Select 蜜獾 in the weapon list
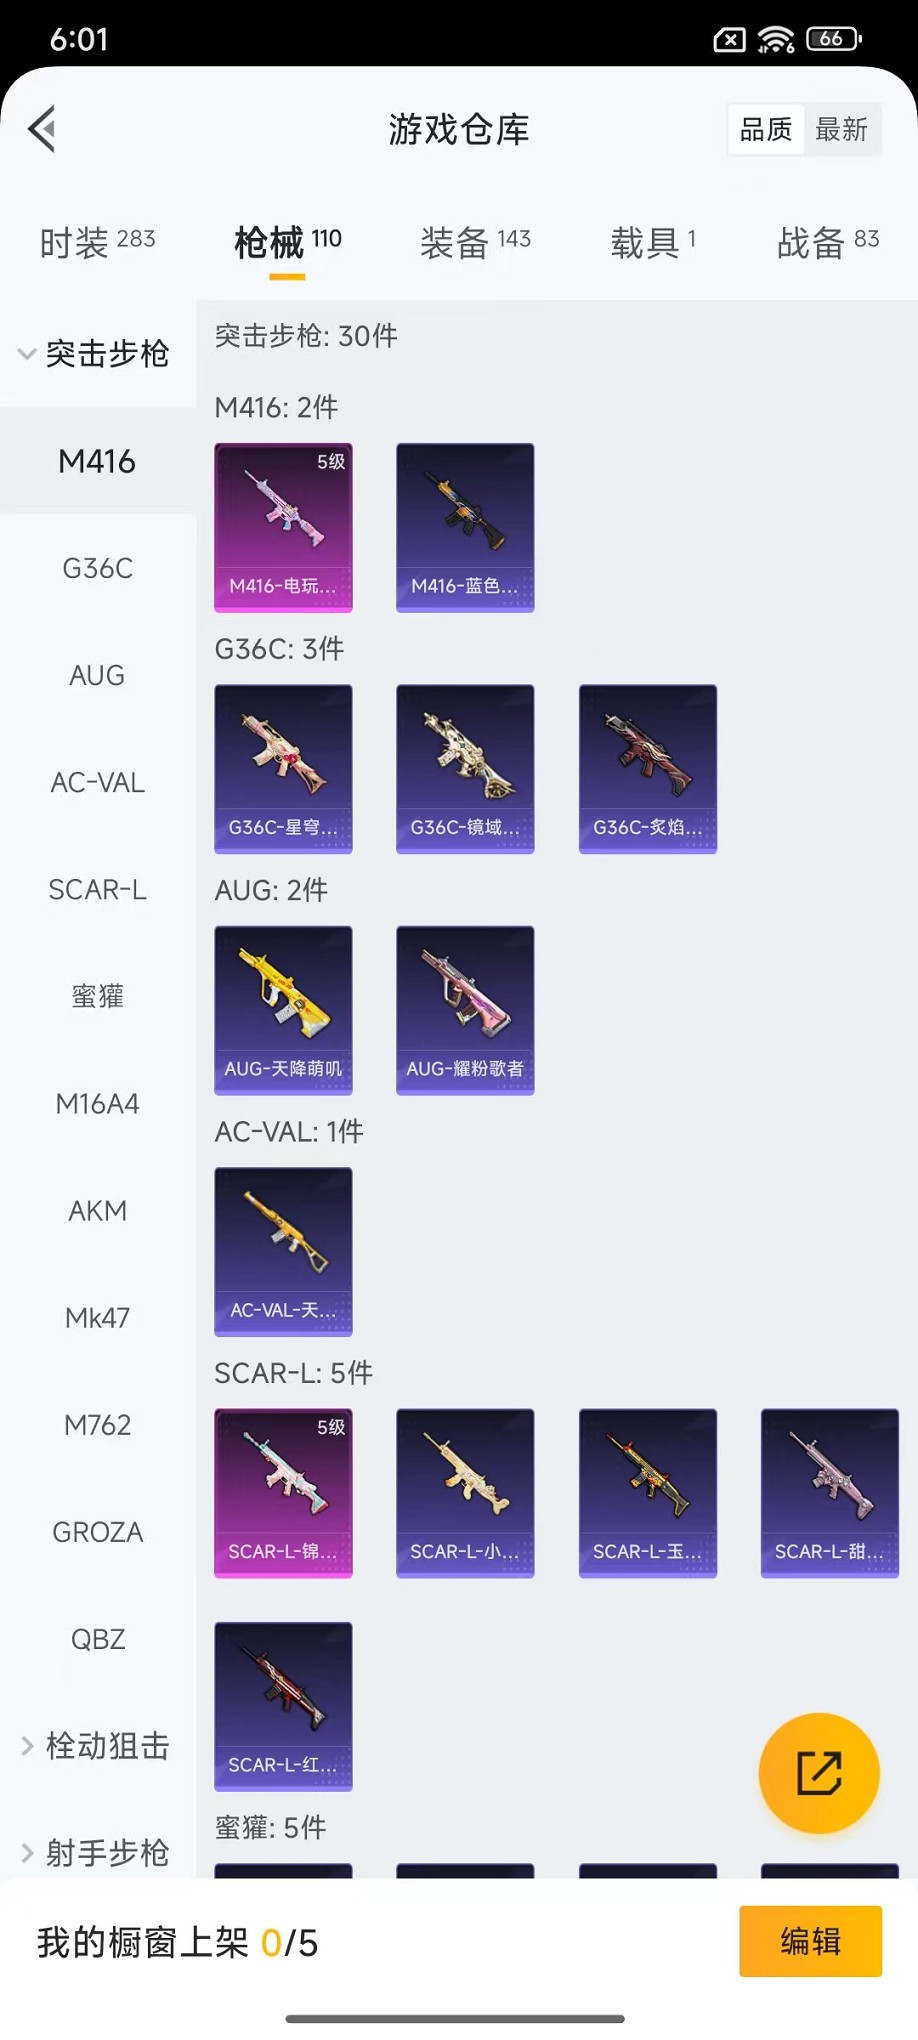 (98, 996)
